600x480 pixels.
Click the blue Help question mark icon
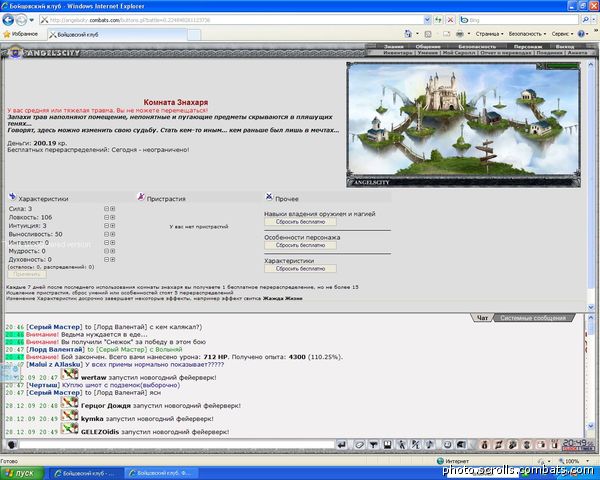tap(581, 34)
